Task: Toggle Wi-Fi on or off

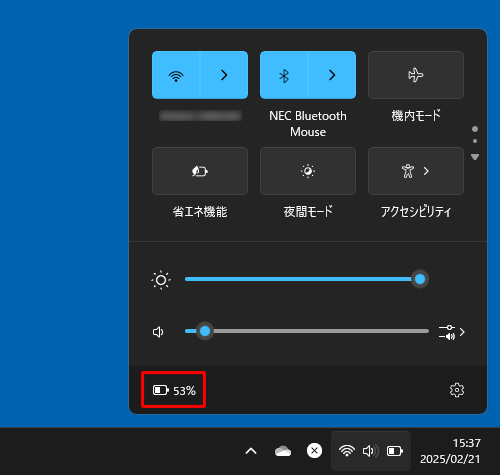Action: tap(176, 75)
